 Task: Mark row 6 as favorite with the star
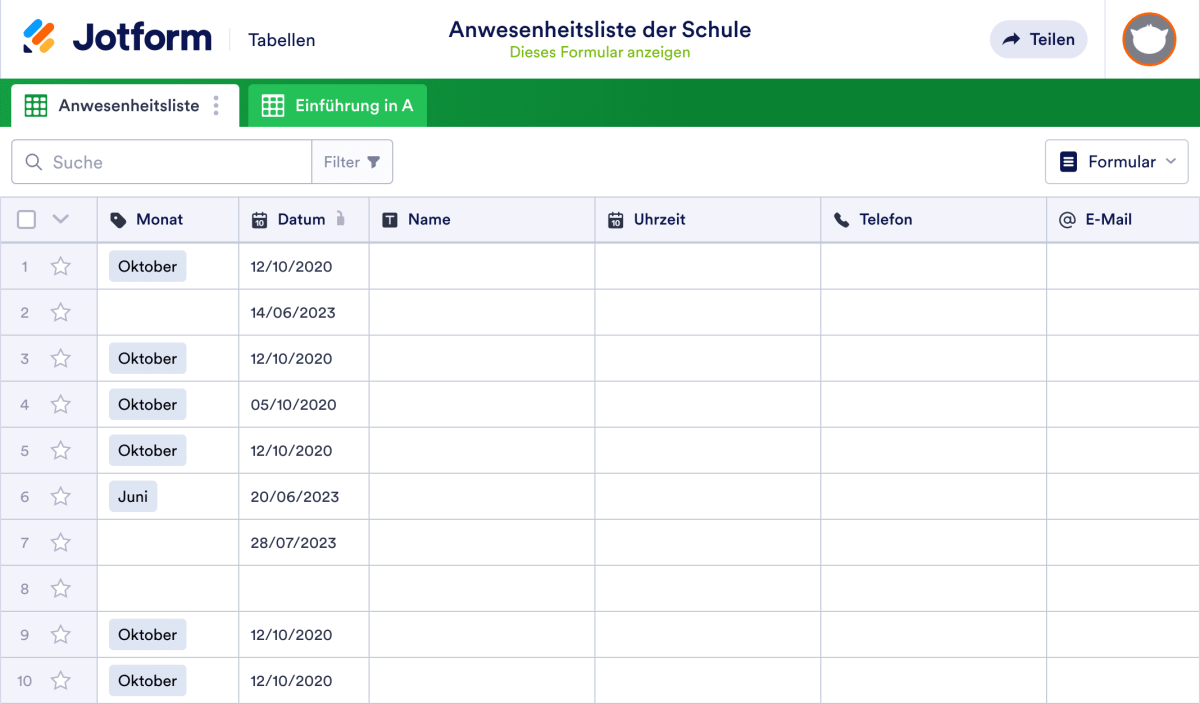[61, 496]
